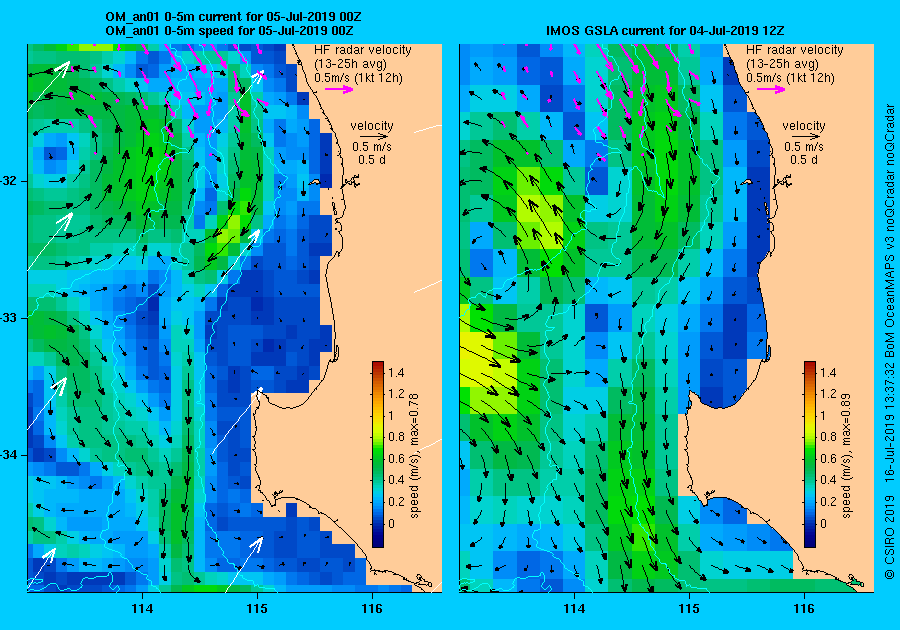Click the right map's speed color bar
The width and height of the screenshot is (900, 630).
click(809, 454)
